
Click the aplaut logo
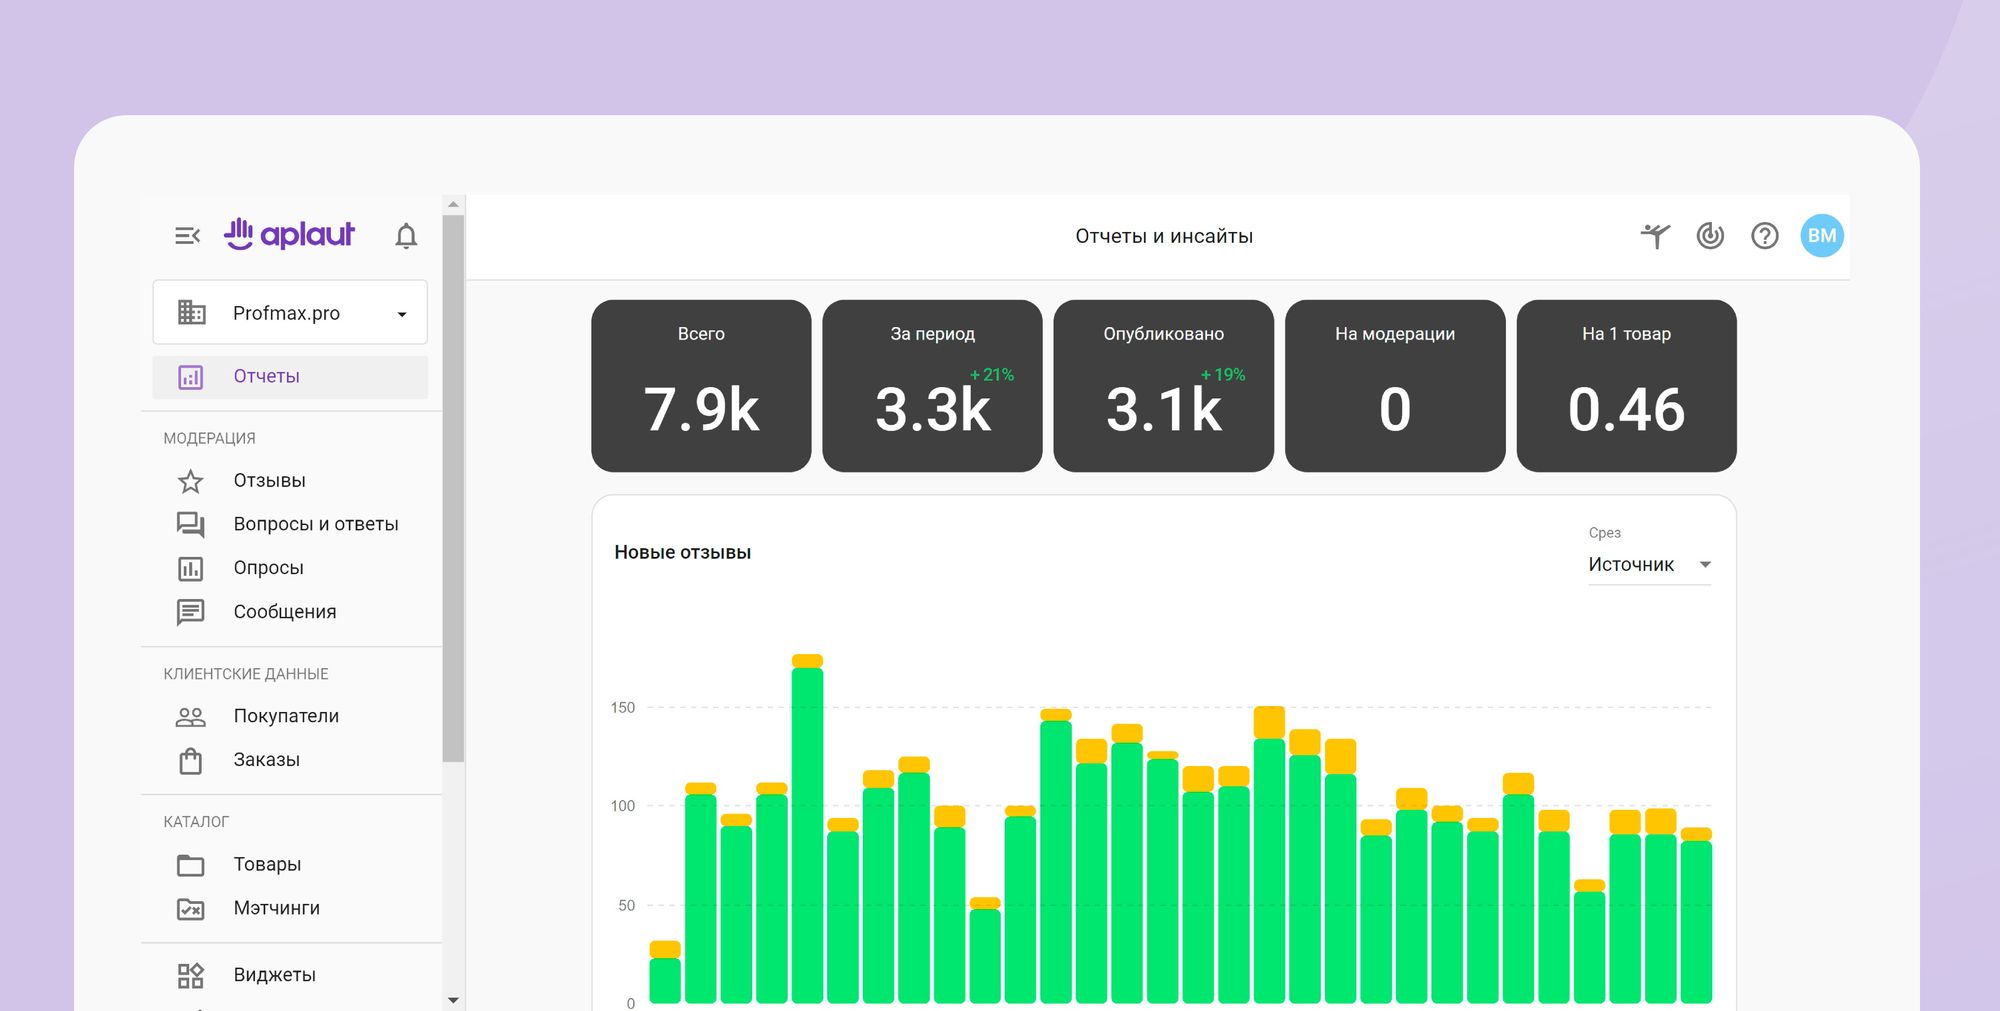point(290,234)
